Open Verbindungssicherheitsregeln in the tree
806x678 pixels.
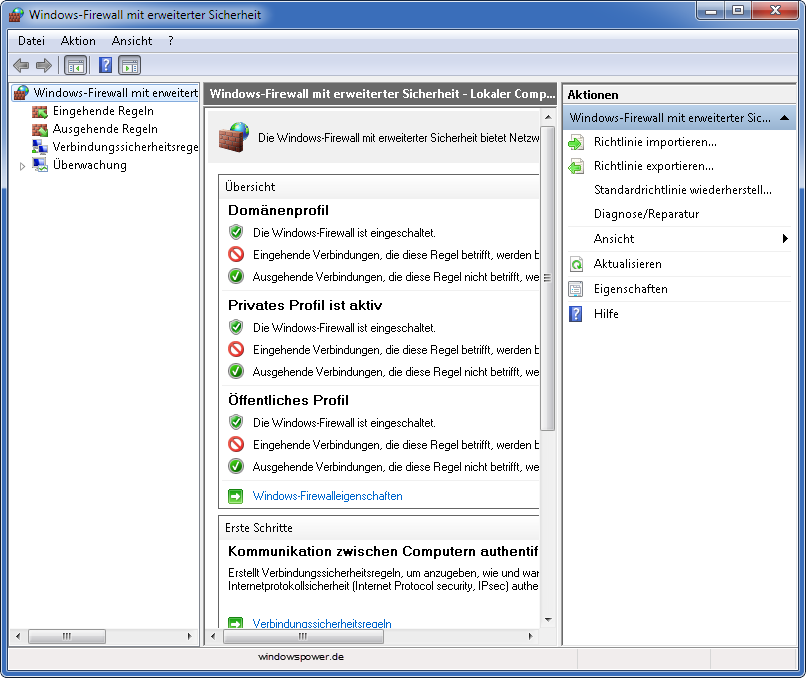[x=125, y=147]
